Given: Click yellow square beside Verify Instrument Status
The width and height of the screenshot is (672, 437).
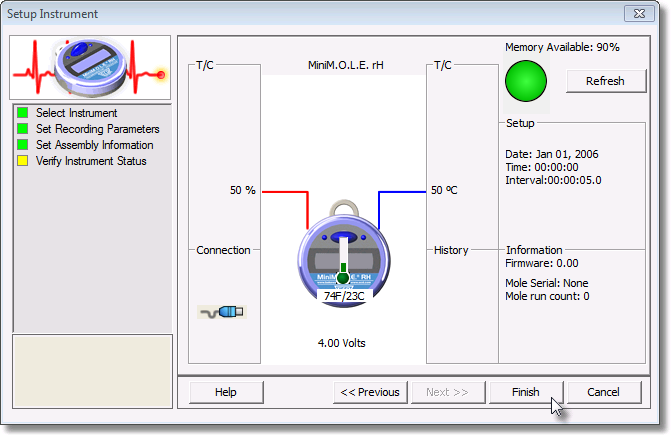Looking at the screenshot, I should [22, 161].
